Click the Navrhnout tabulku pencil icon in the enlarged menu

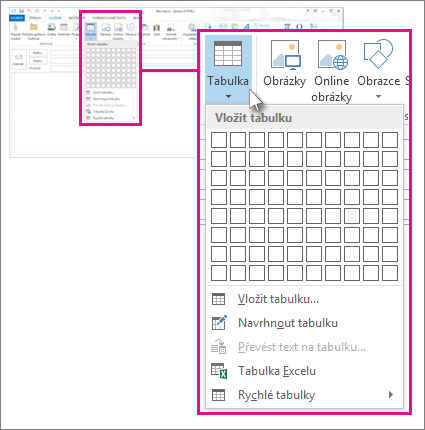(219, 323)
